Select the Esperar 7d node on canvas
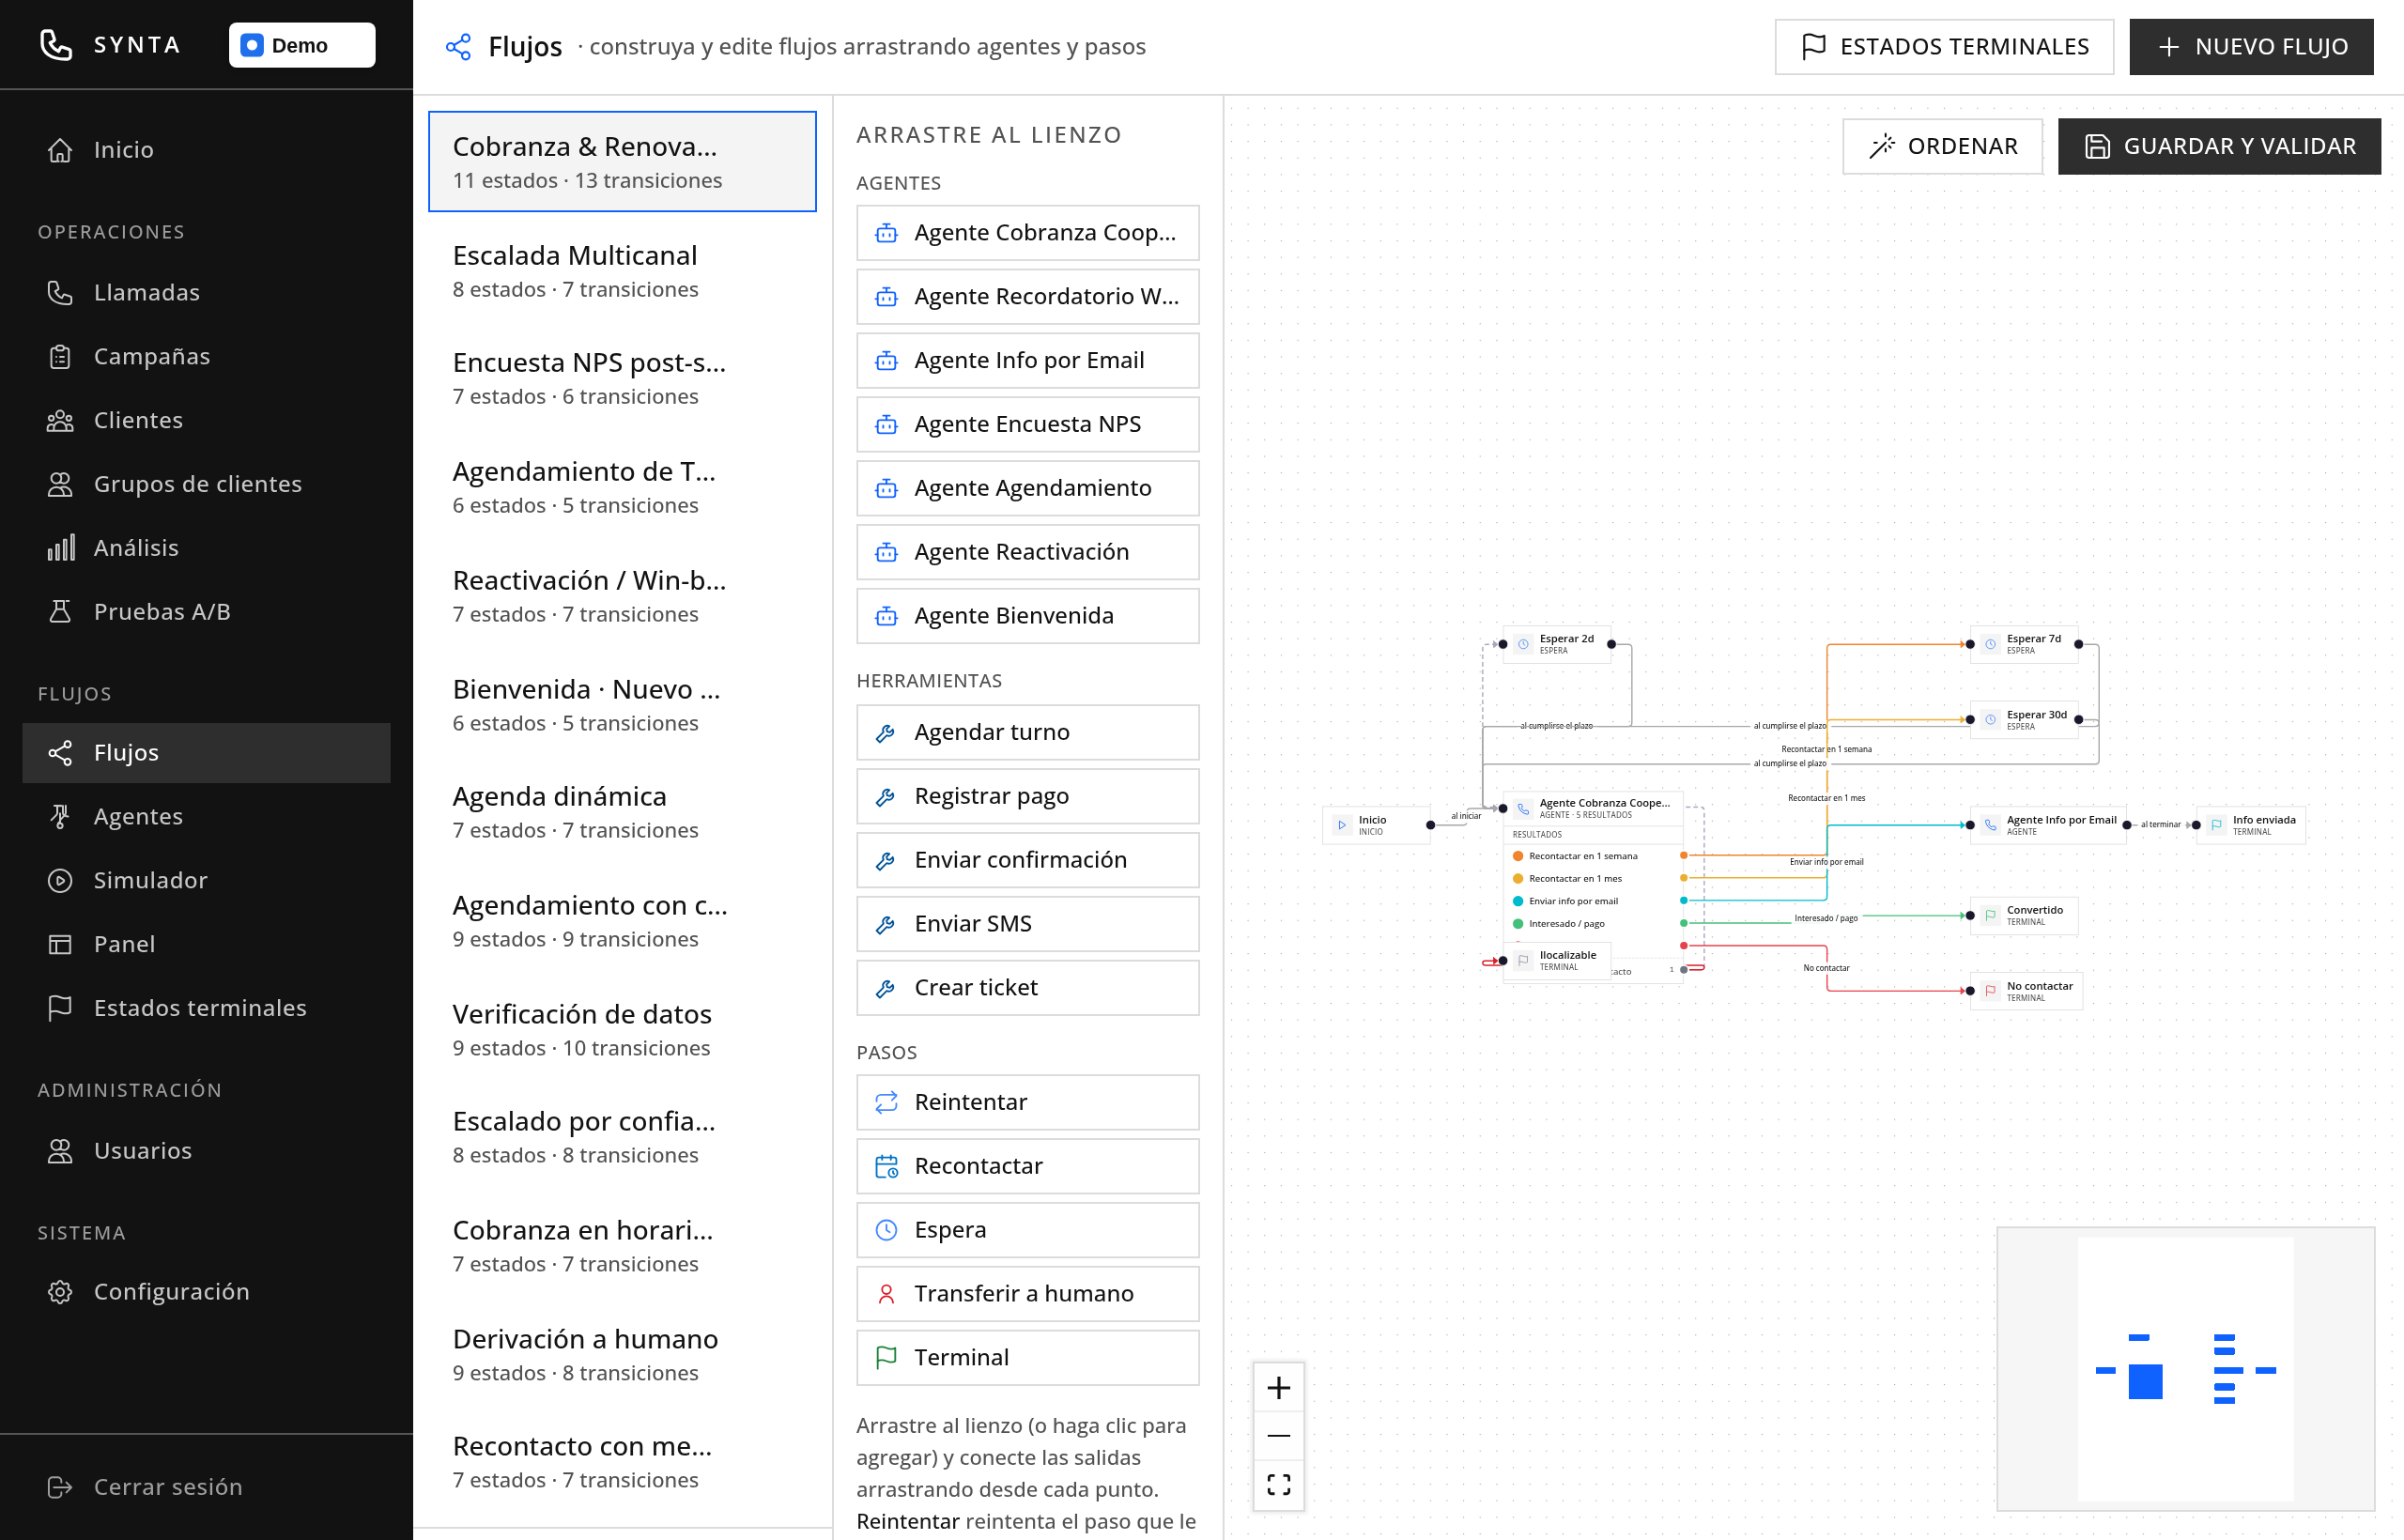 (2024, 644)
